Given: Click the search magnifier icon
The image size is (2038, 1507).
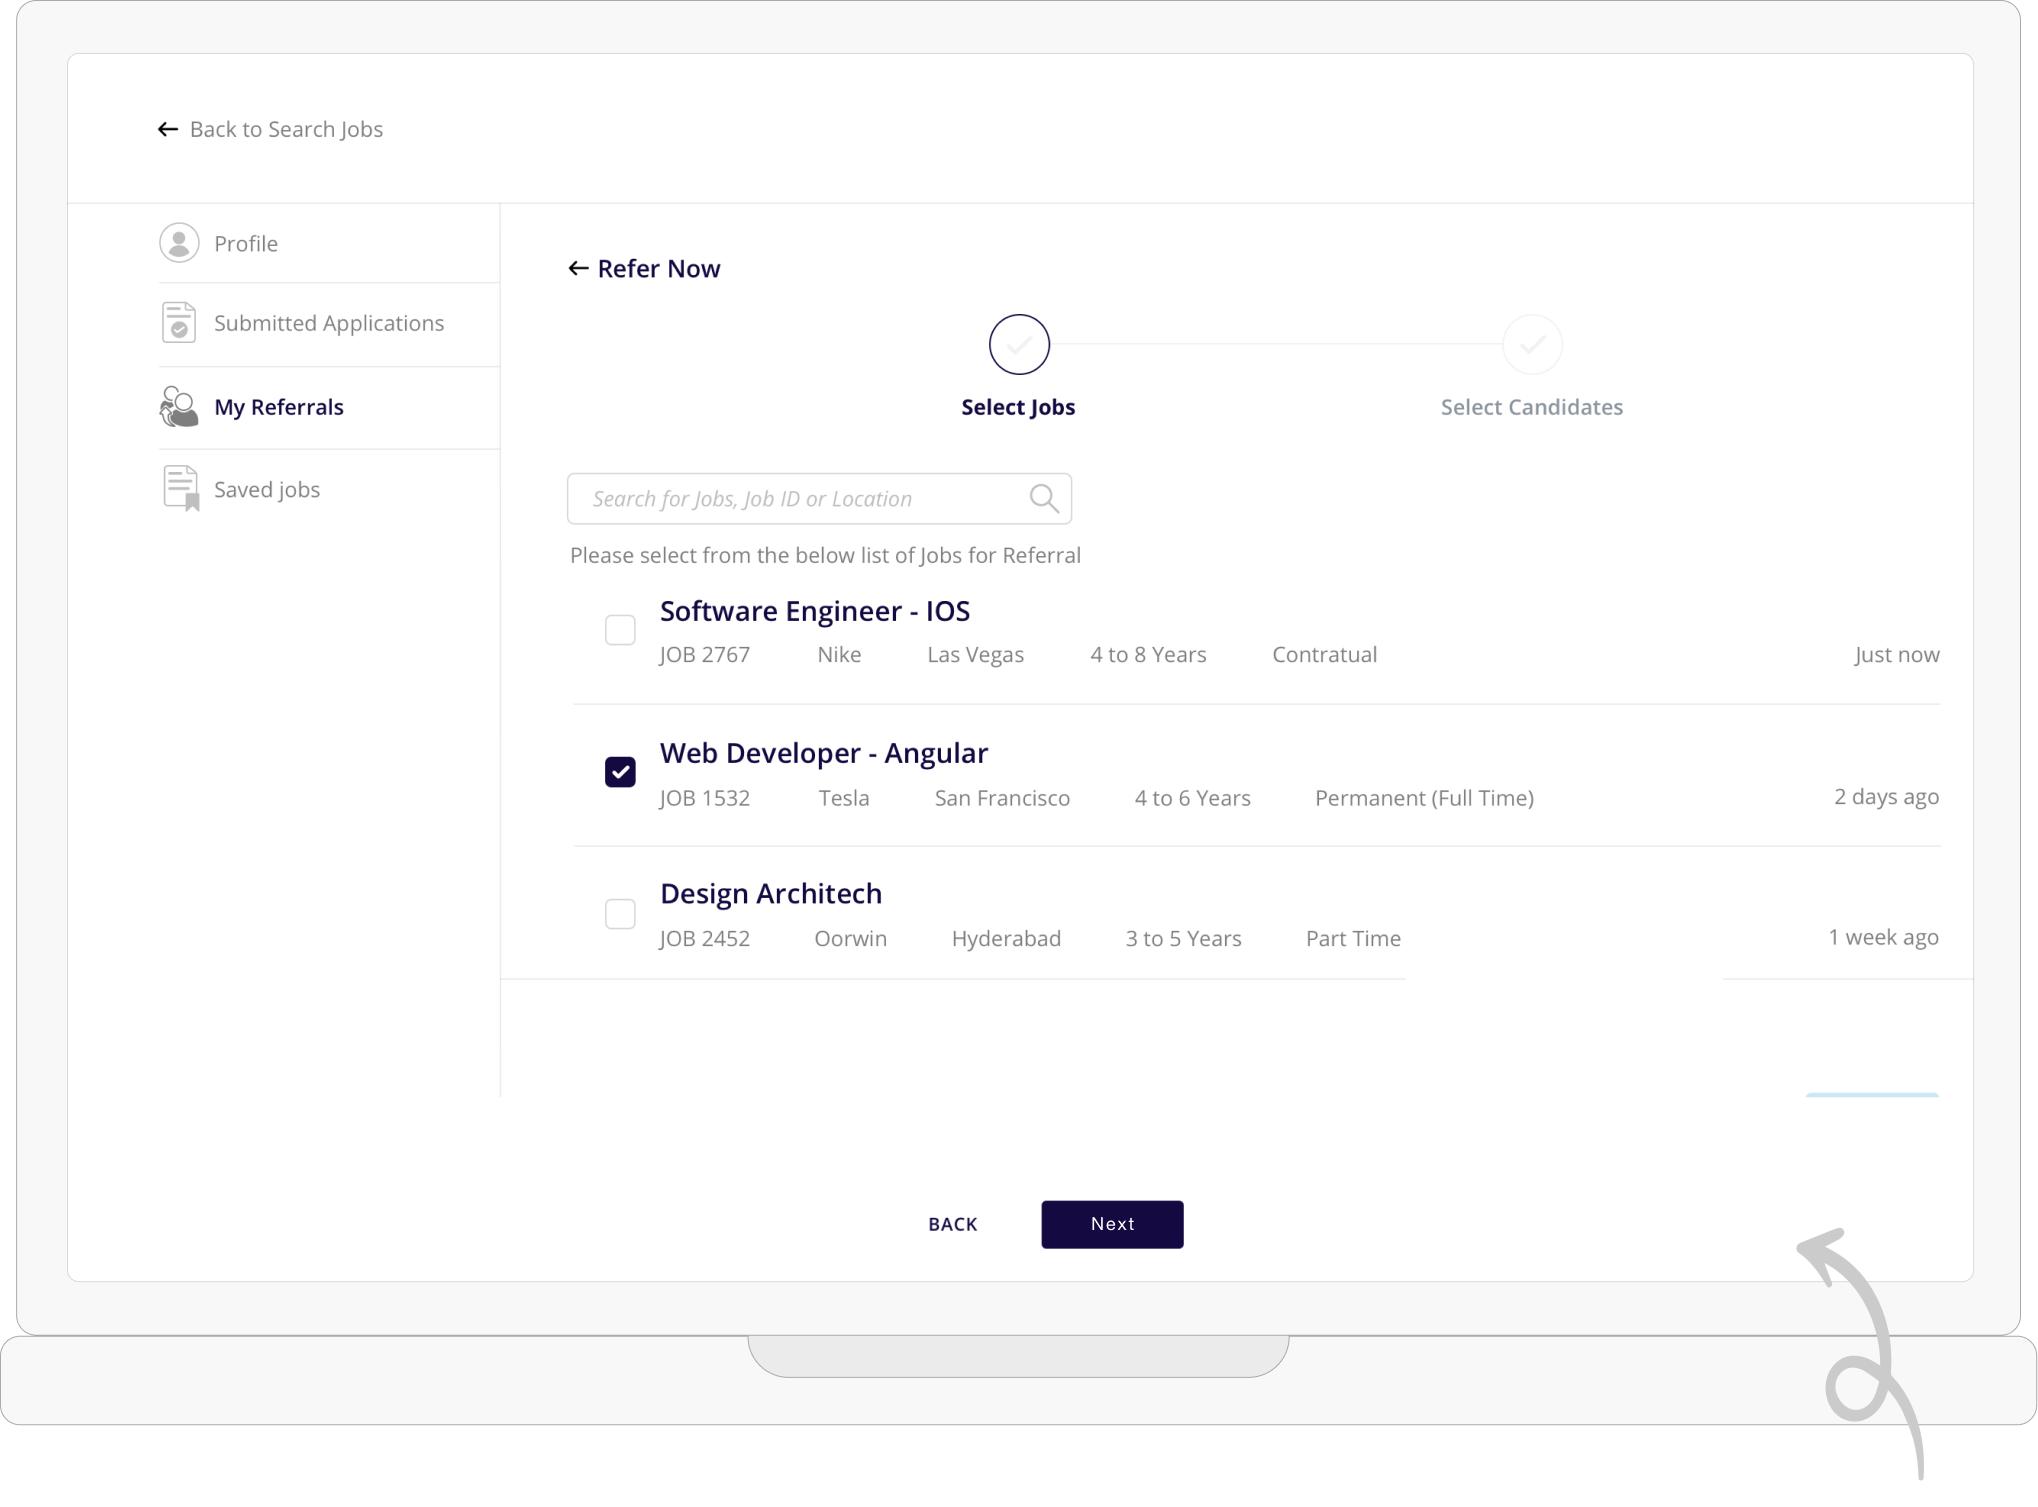Looking at the screenshot, I should [x=1043, y=498].
